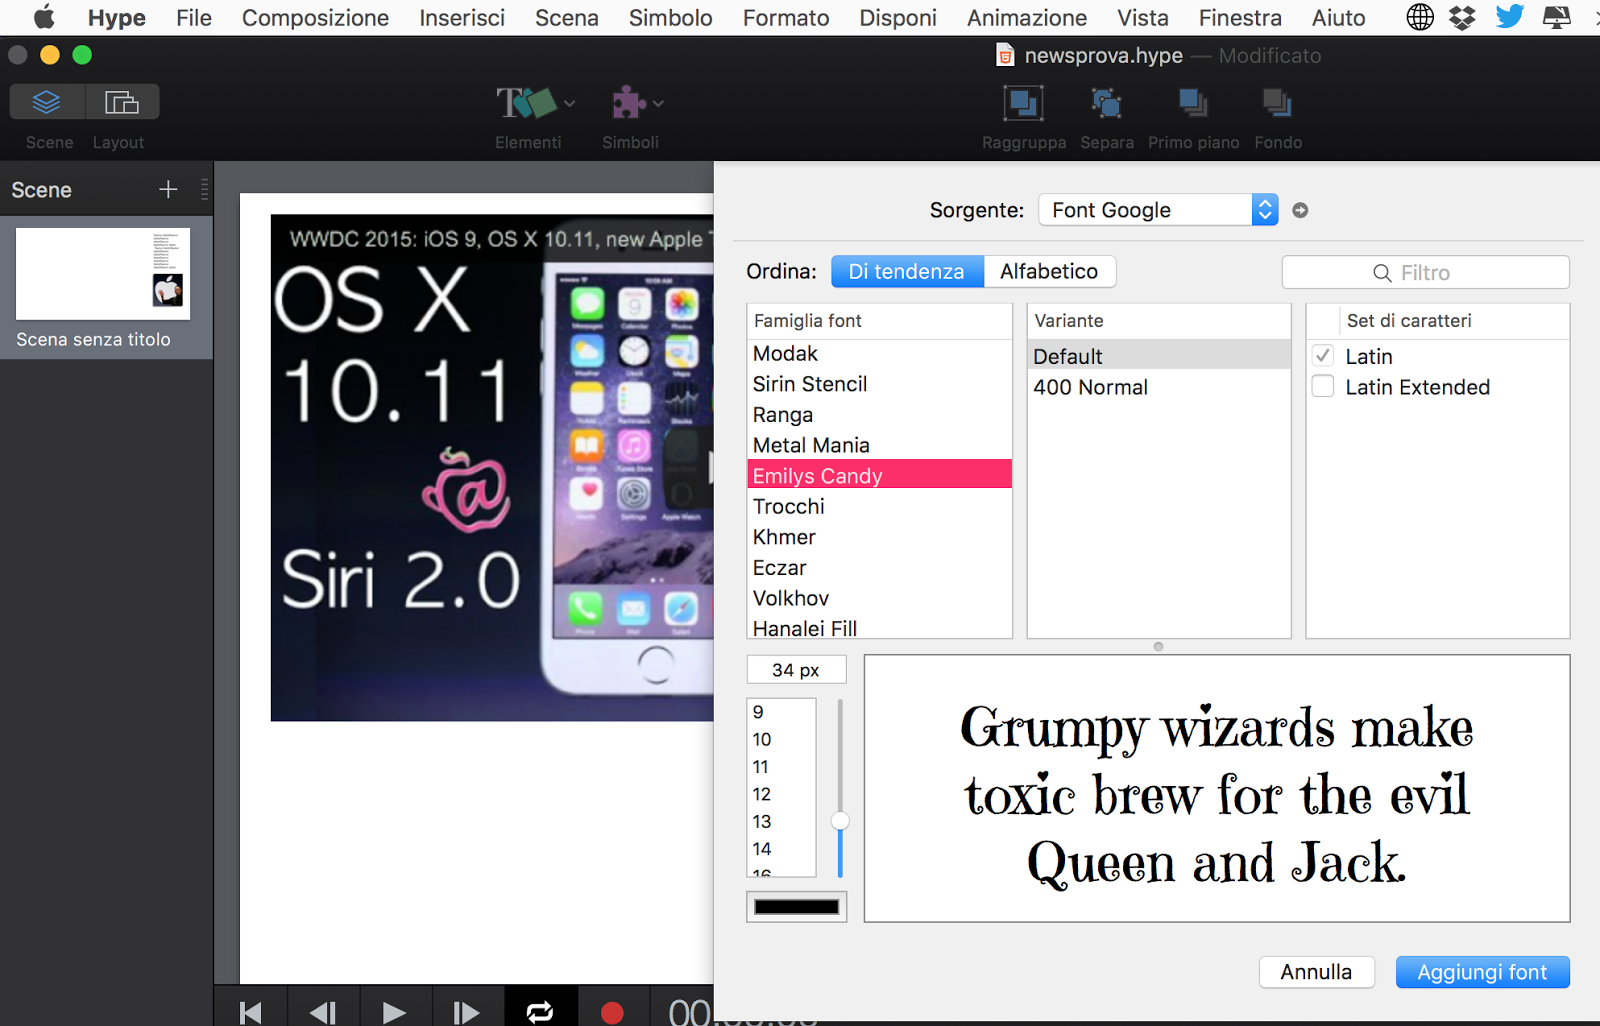Open the Finestra menu
Image resolution: width=1600 pixels, height=1026 pixels.
click(1240, 17)
